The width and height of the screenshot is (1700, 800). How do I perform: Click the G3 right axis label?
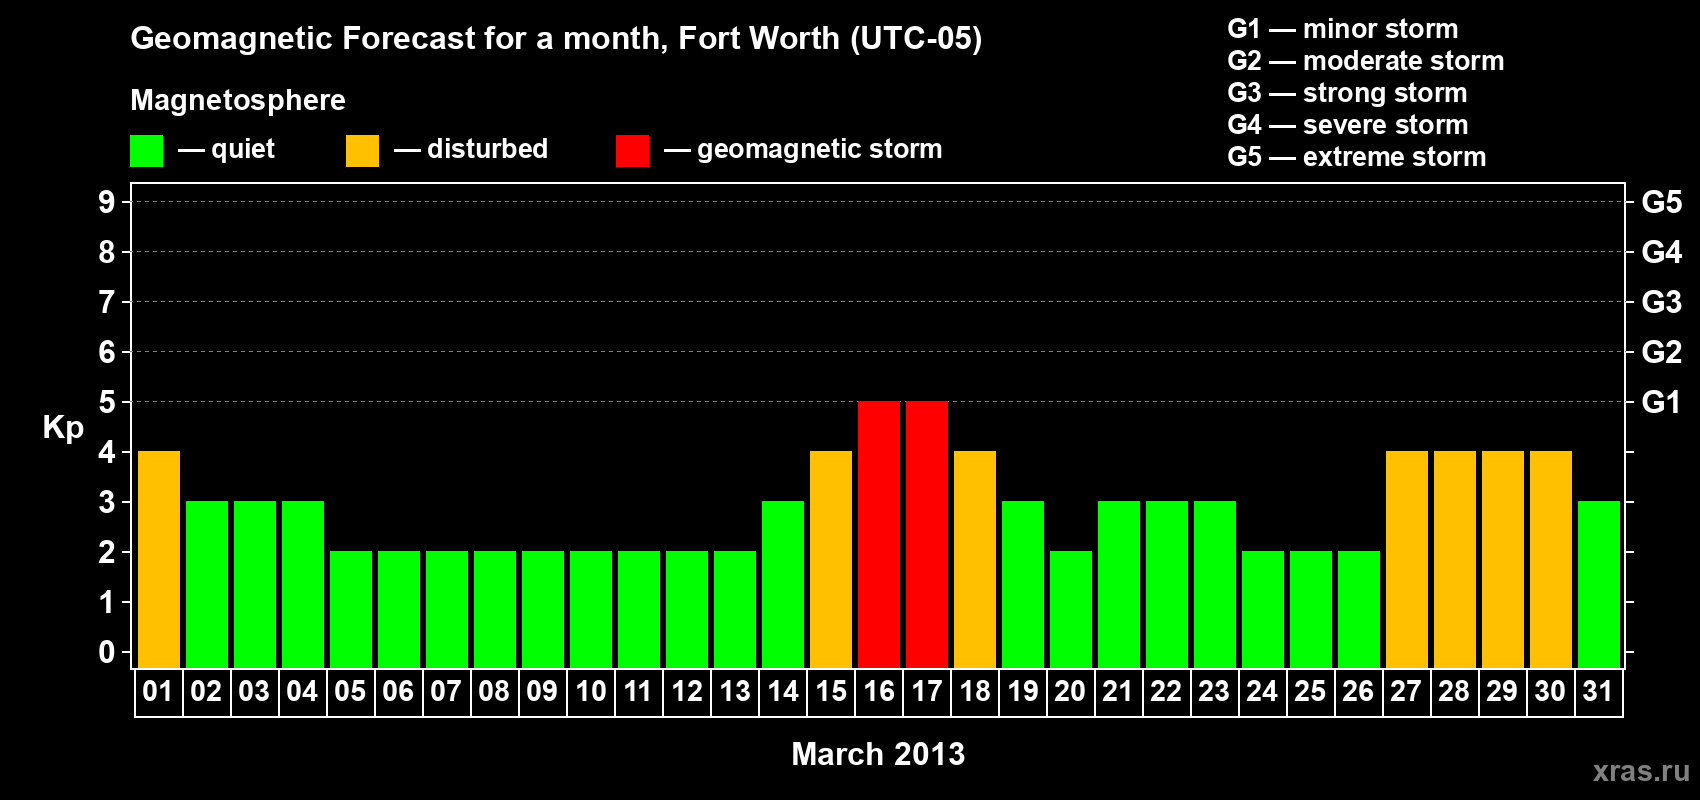point(1662,302)
